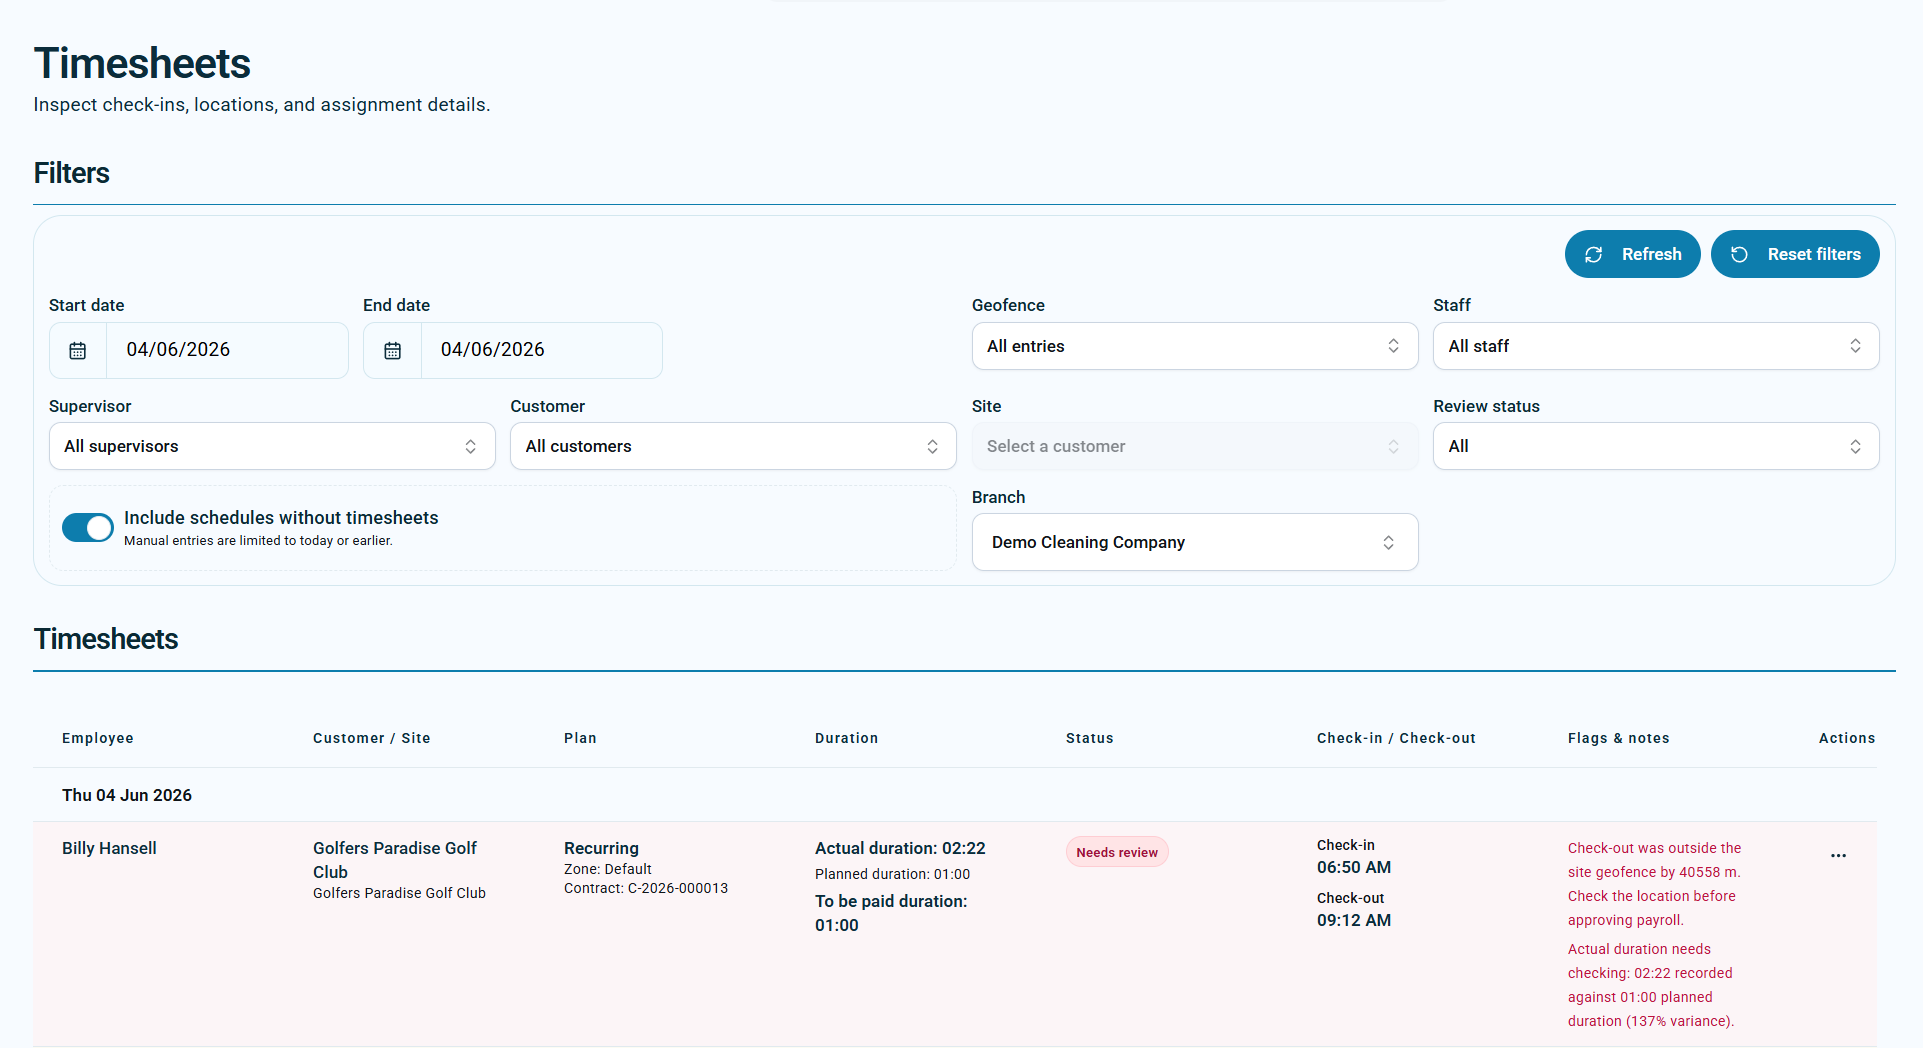
Task: Click the Needs review status badge
Action: click(1117, 852)
